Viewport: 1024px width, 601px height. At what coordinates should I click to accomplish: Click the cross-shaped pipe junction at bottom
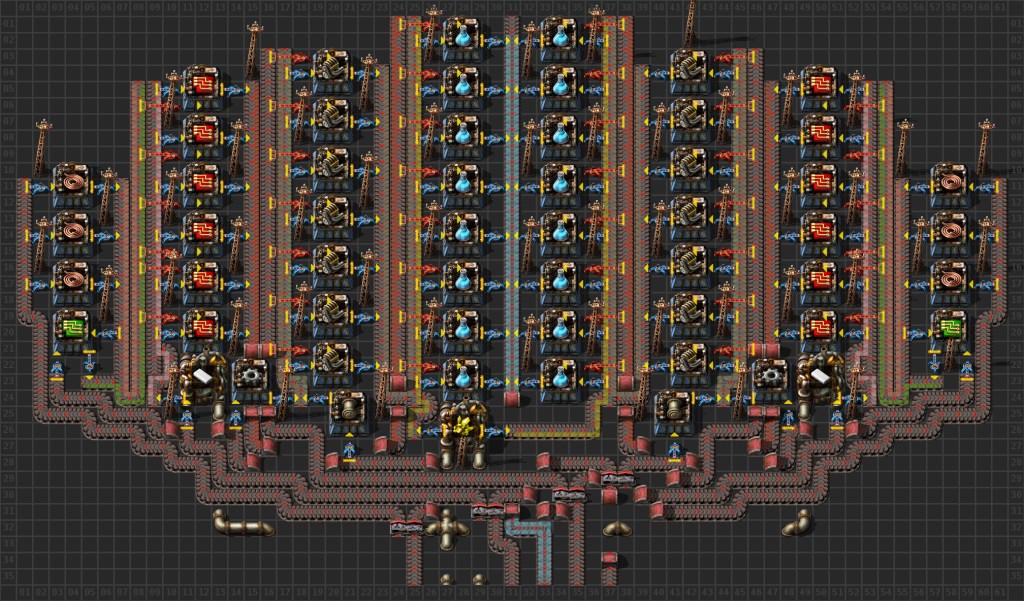pyautogui.click(x=447, y=528)
